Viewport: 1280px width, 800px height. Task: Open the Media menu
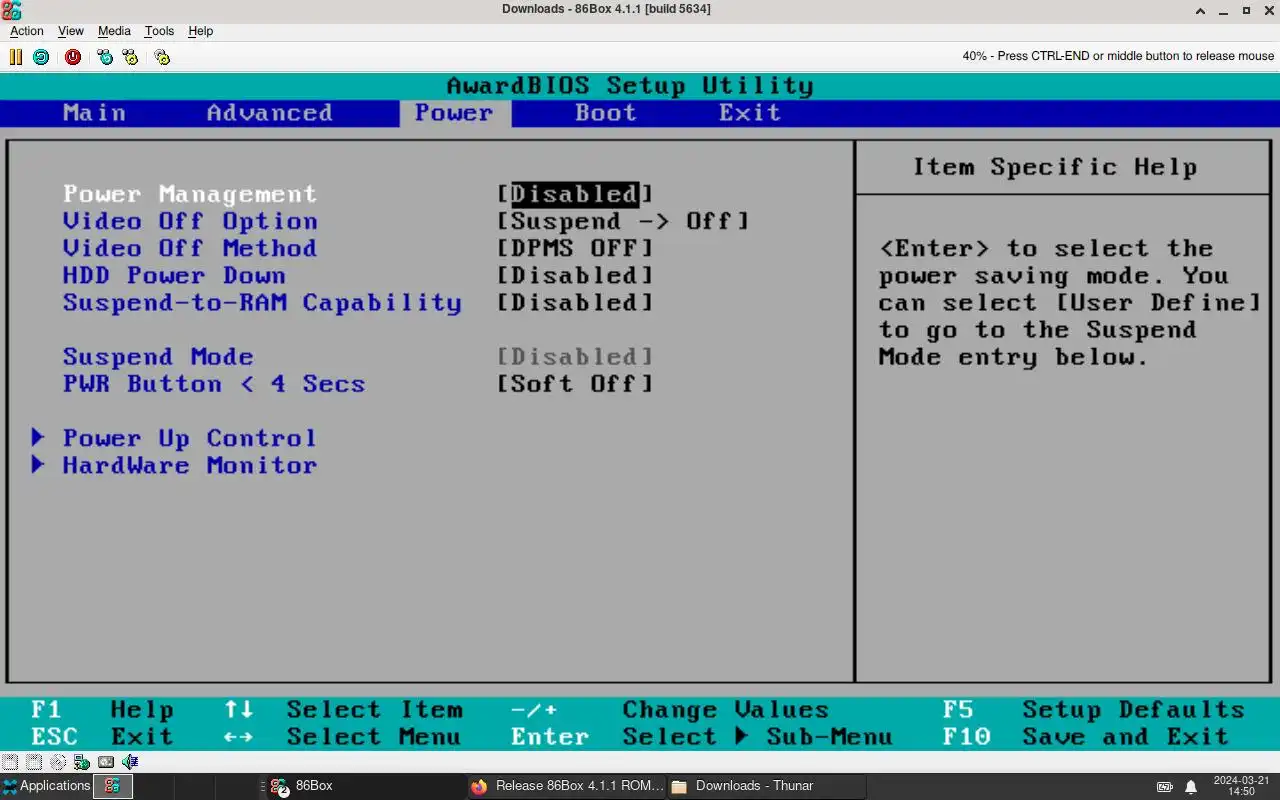tap(114, 31)
